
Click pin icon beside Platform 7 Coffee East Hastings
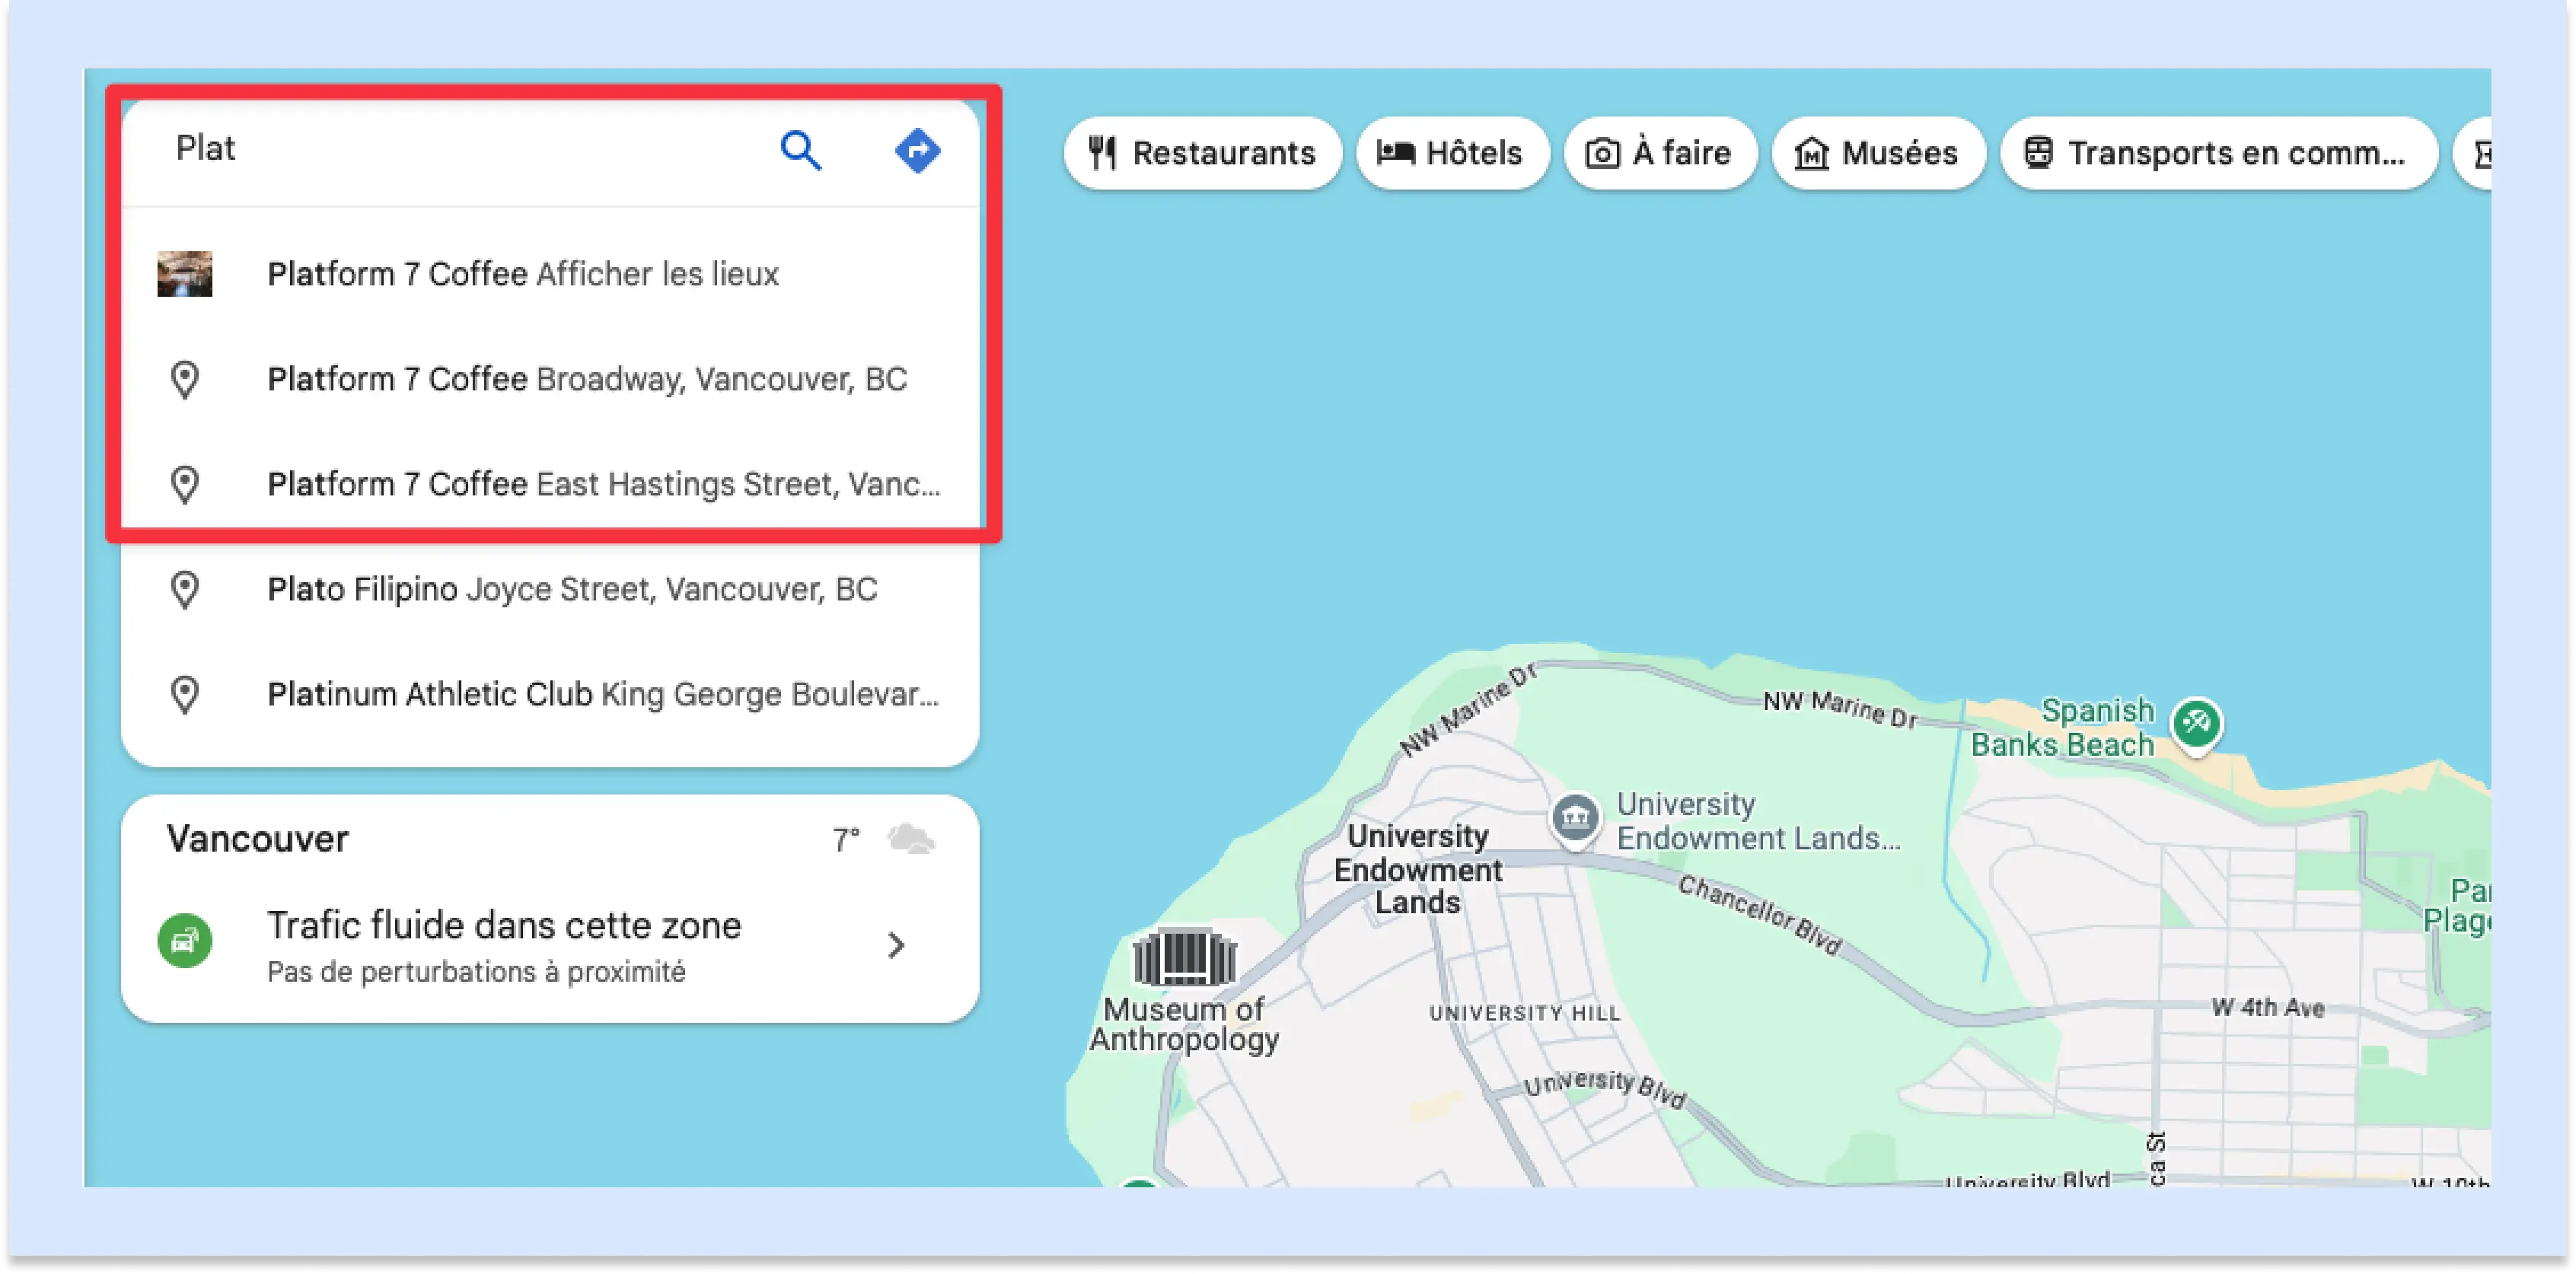(185, 484)
